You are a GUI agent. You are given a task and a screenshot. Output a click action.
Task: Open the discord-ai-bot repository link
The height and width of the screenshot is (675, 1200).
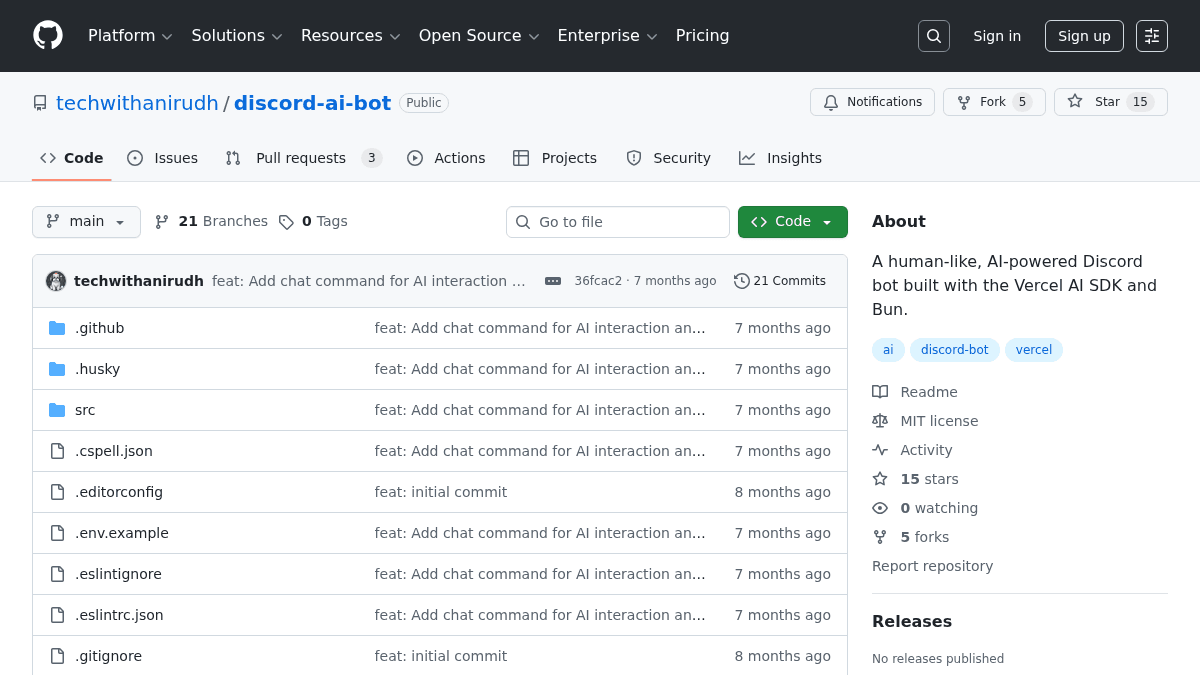tap(312, 103)
